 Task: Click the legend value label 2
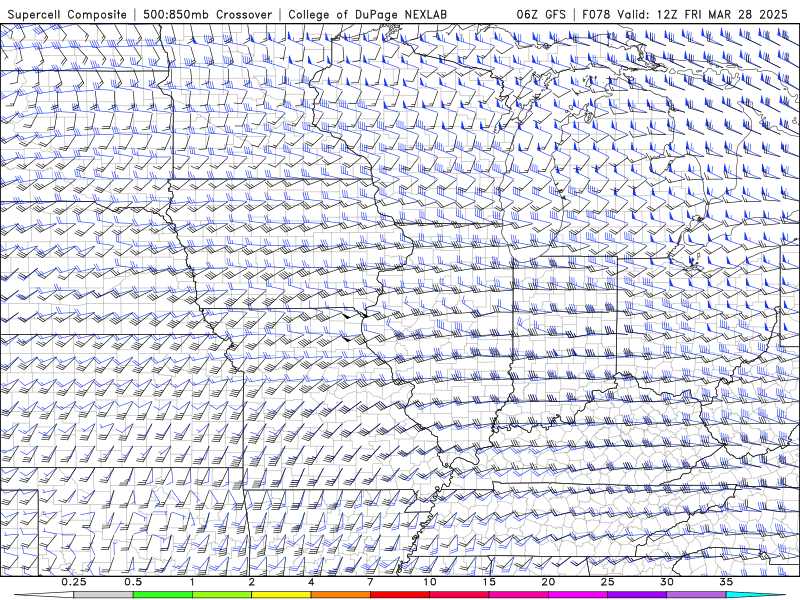coord(252,582)
